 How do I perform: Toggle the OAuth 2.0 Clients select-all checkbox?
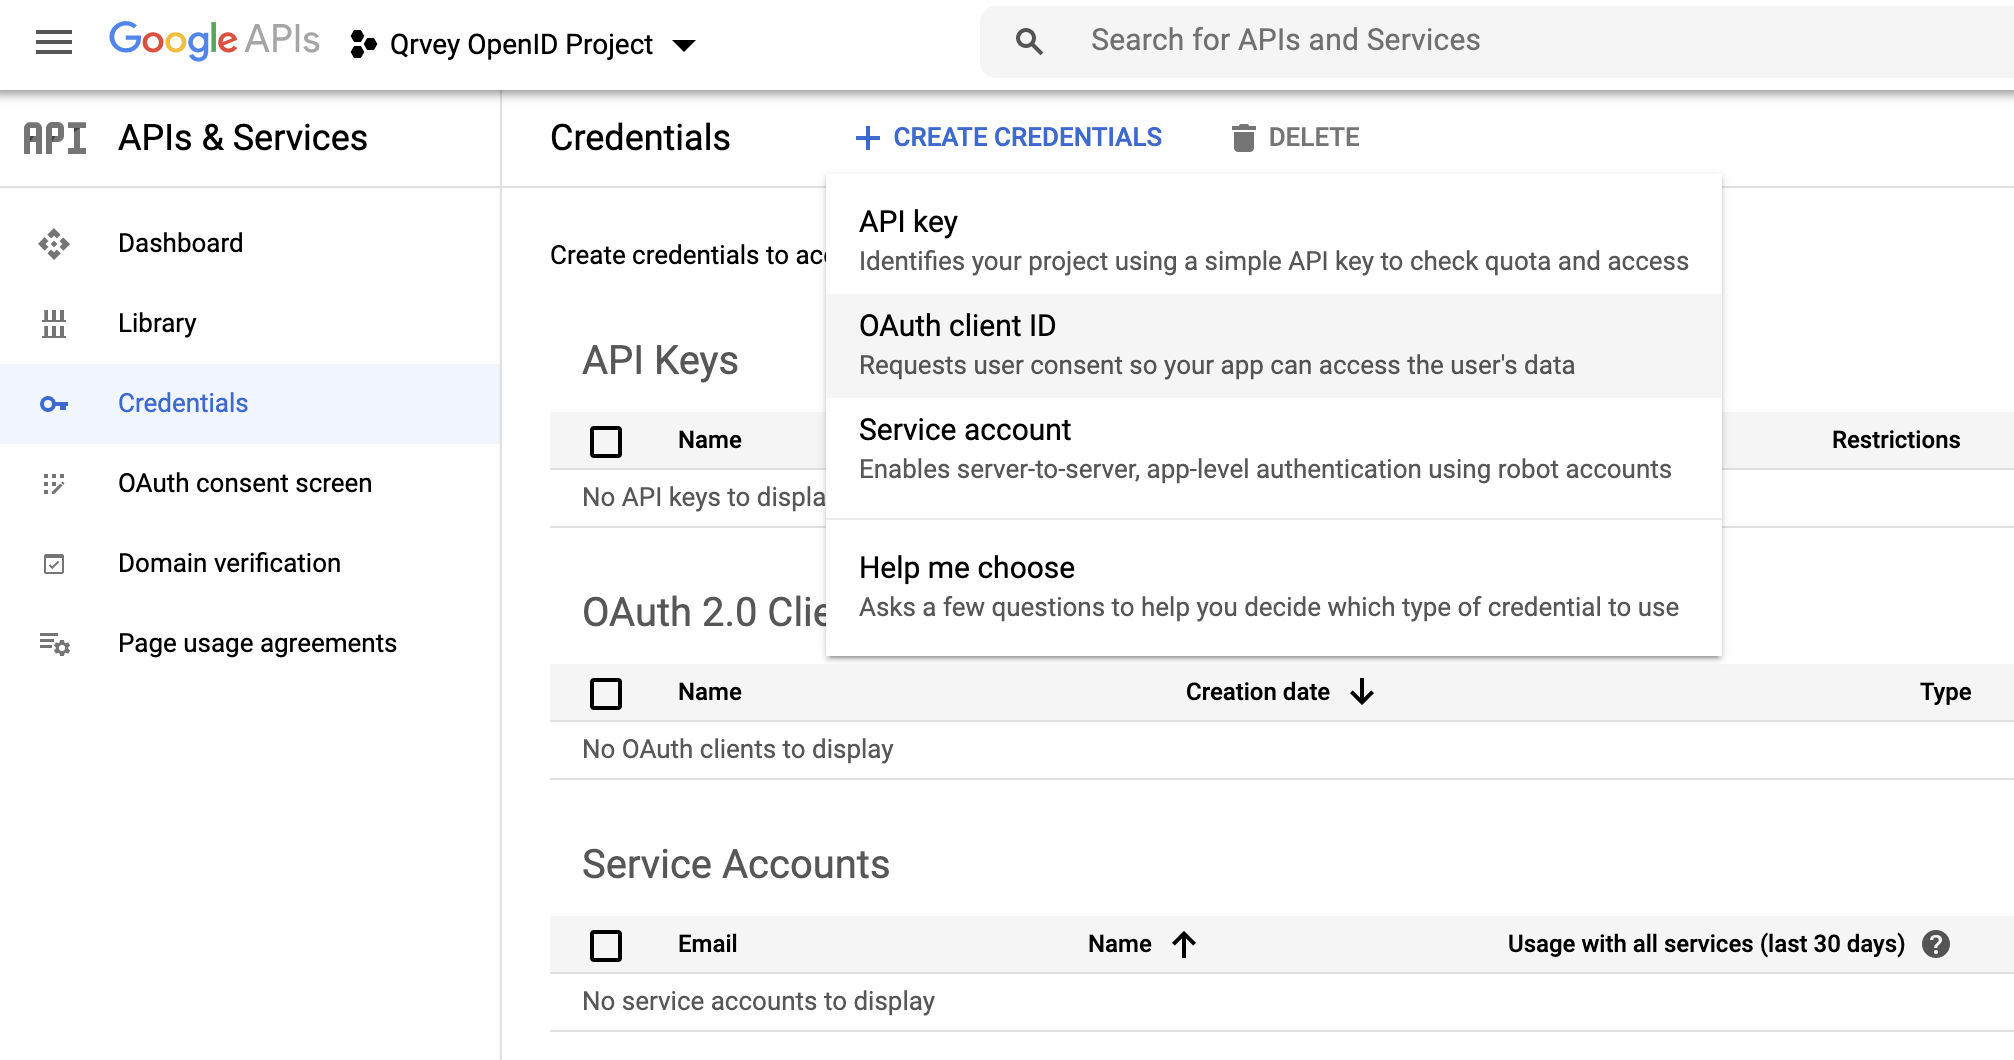pyautogui.click(x=606, y=693)
